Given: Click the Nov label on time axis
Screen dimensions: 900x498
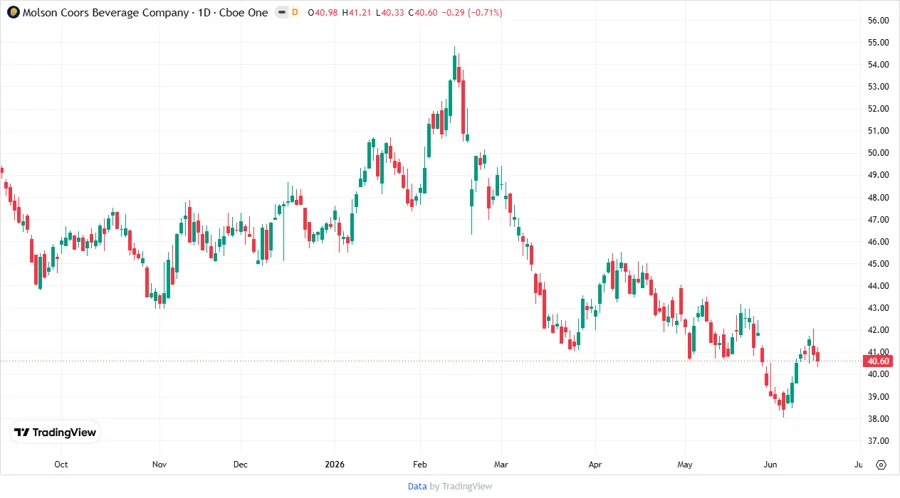Looking at the screenshot, I should click(x=159, y=465).
